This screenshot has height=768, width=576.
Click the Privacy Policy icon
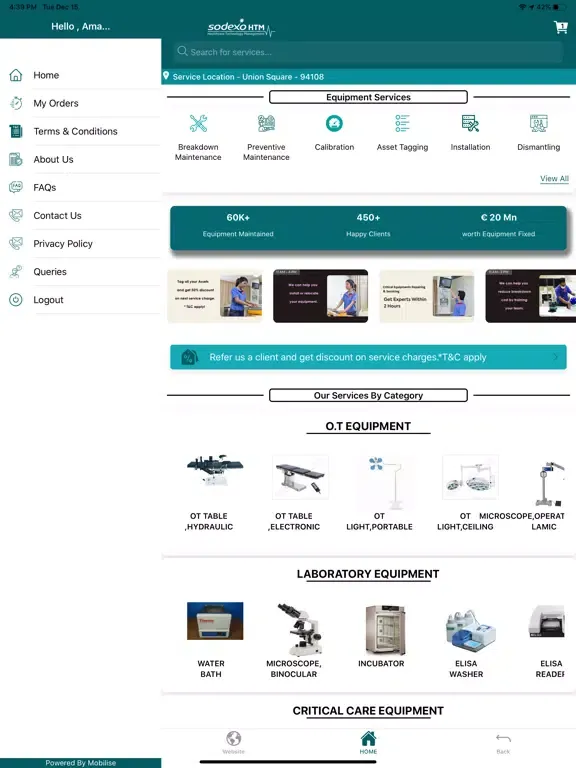click(x=16, y=243)
